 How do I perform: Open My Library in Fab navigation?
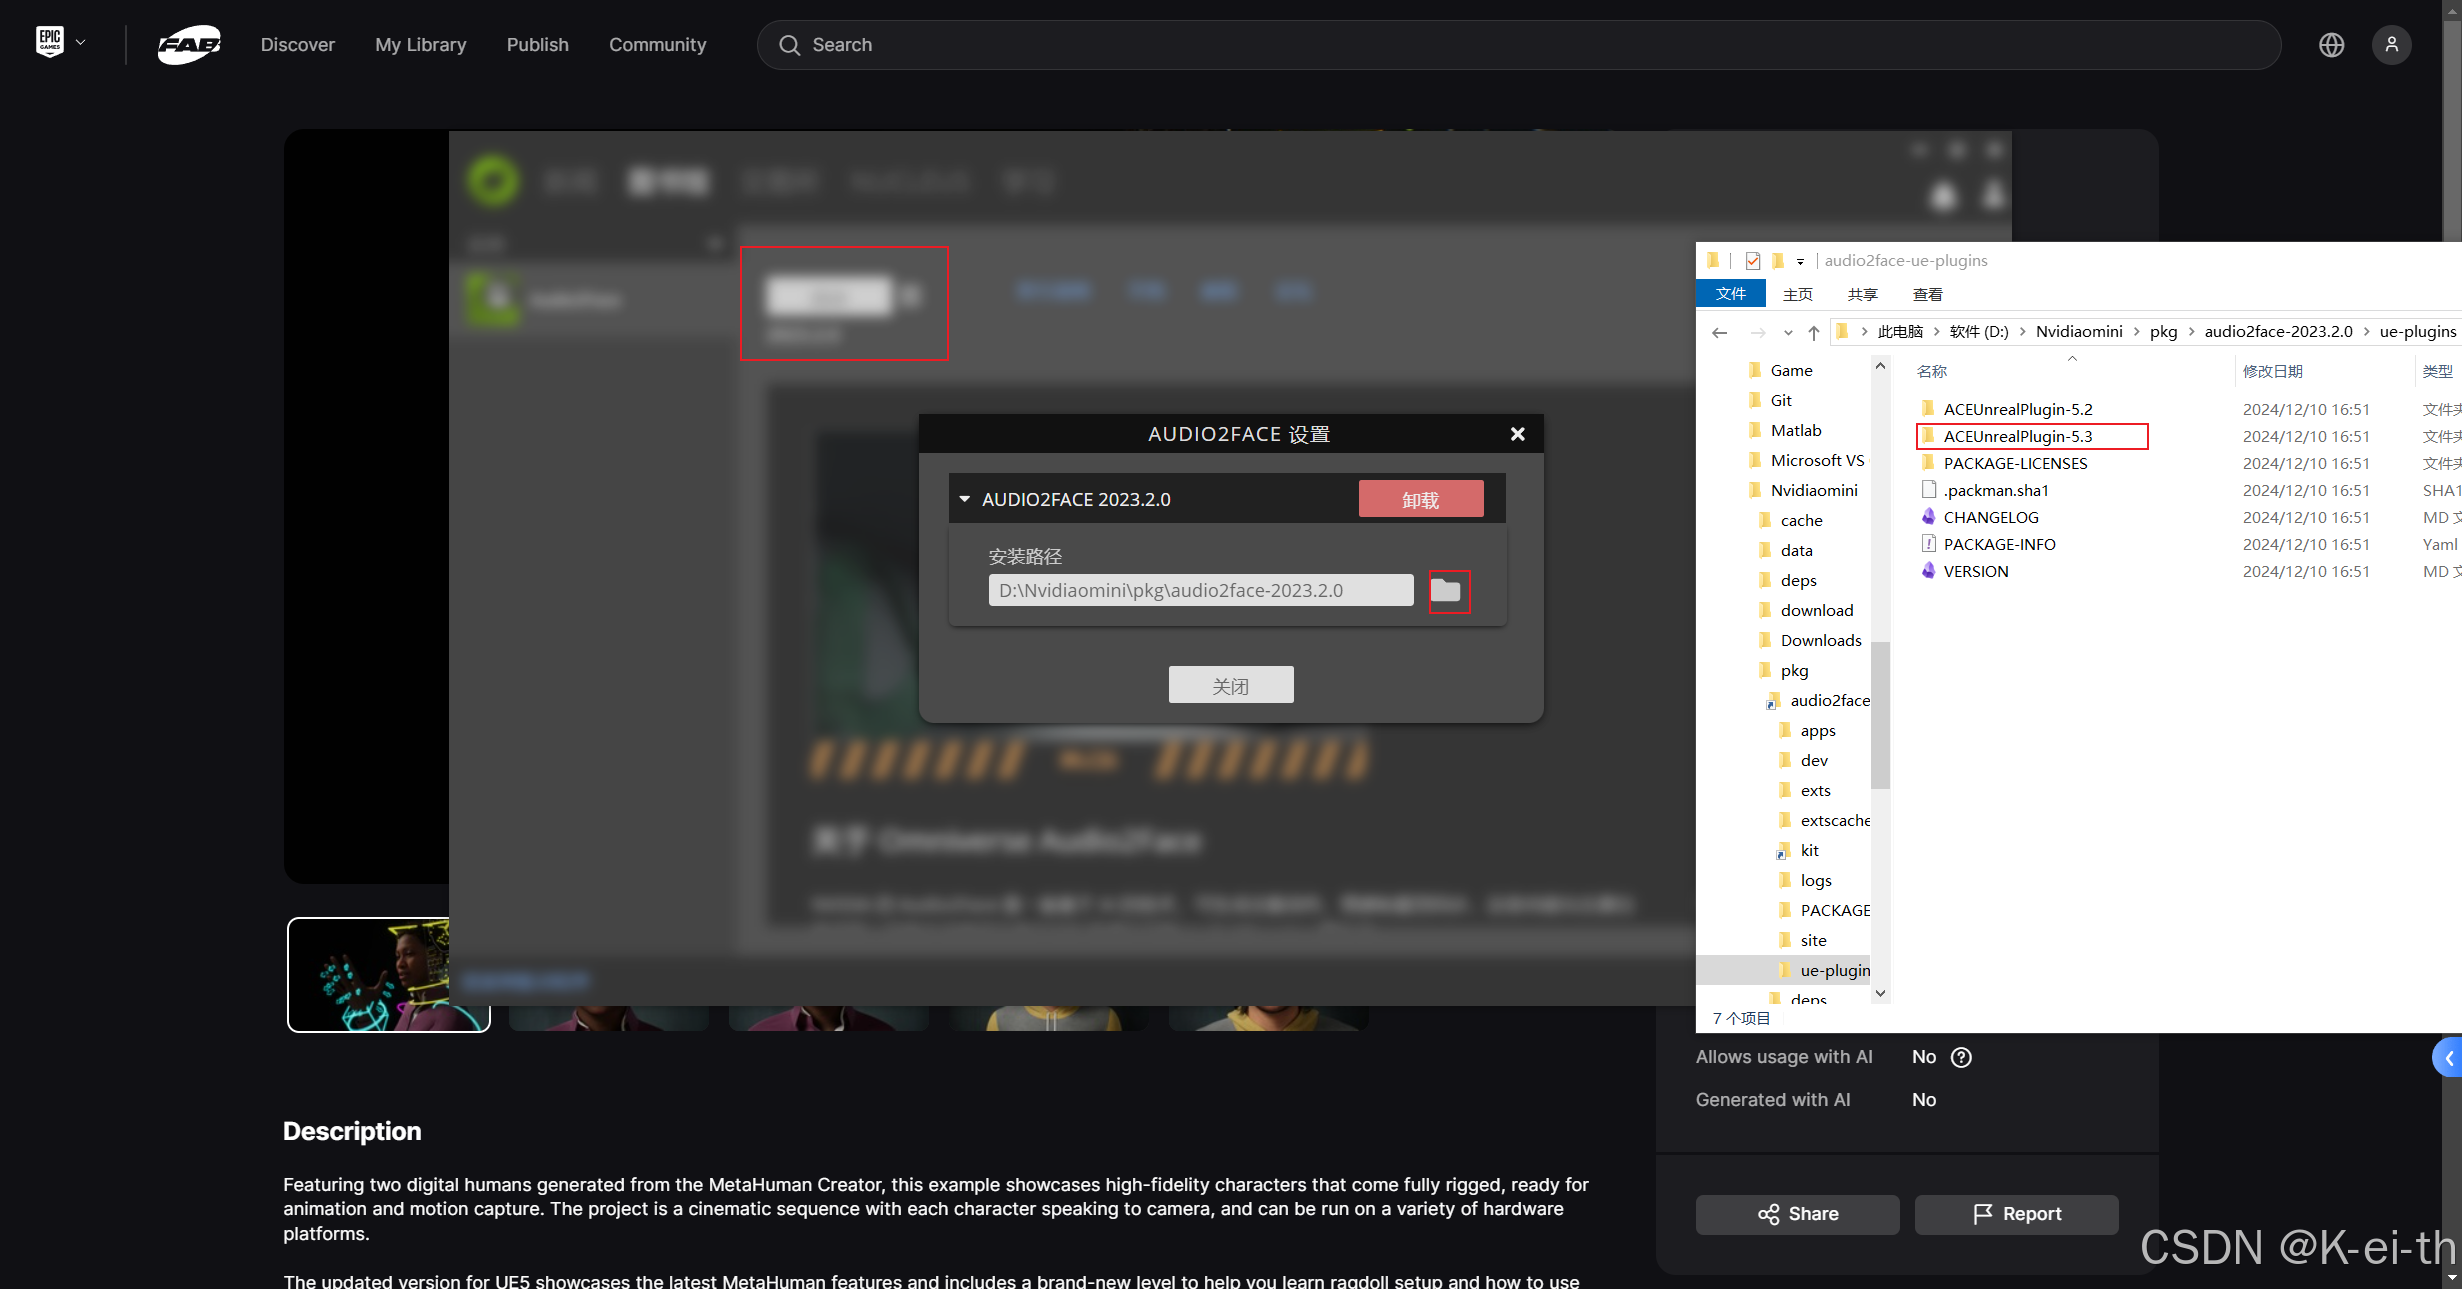[420, 45]
